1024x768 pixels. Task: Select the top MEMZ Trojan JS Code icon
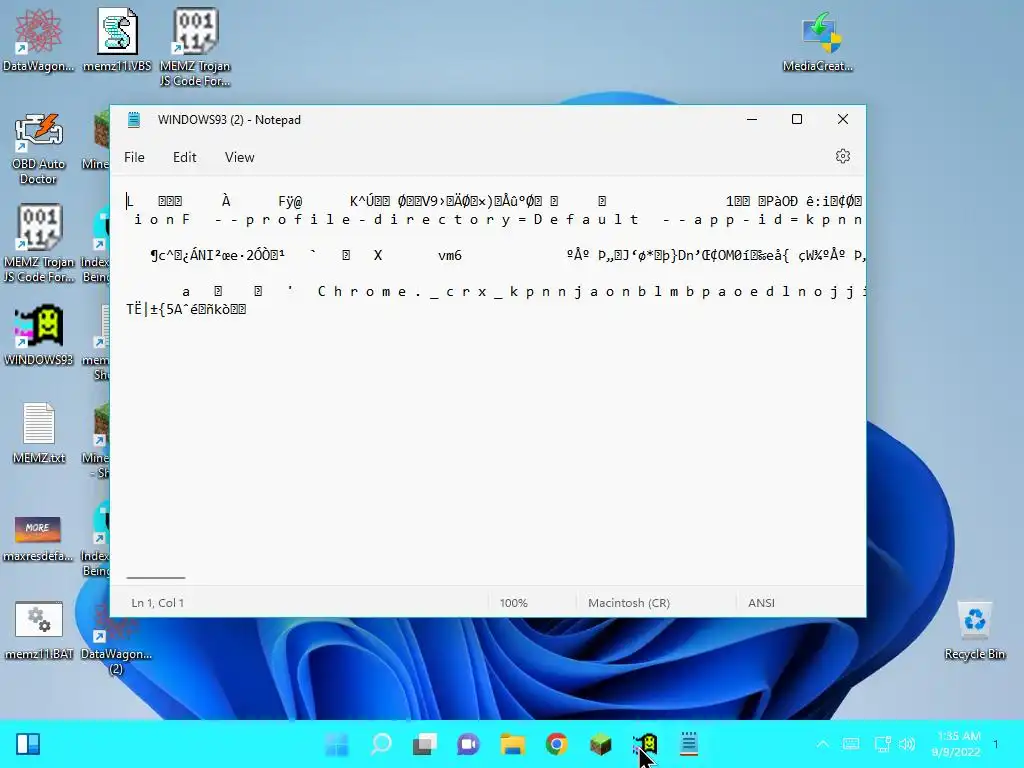pyautogui.click(x=195, y=47)
